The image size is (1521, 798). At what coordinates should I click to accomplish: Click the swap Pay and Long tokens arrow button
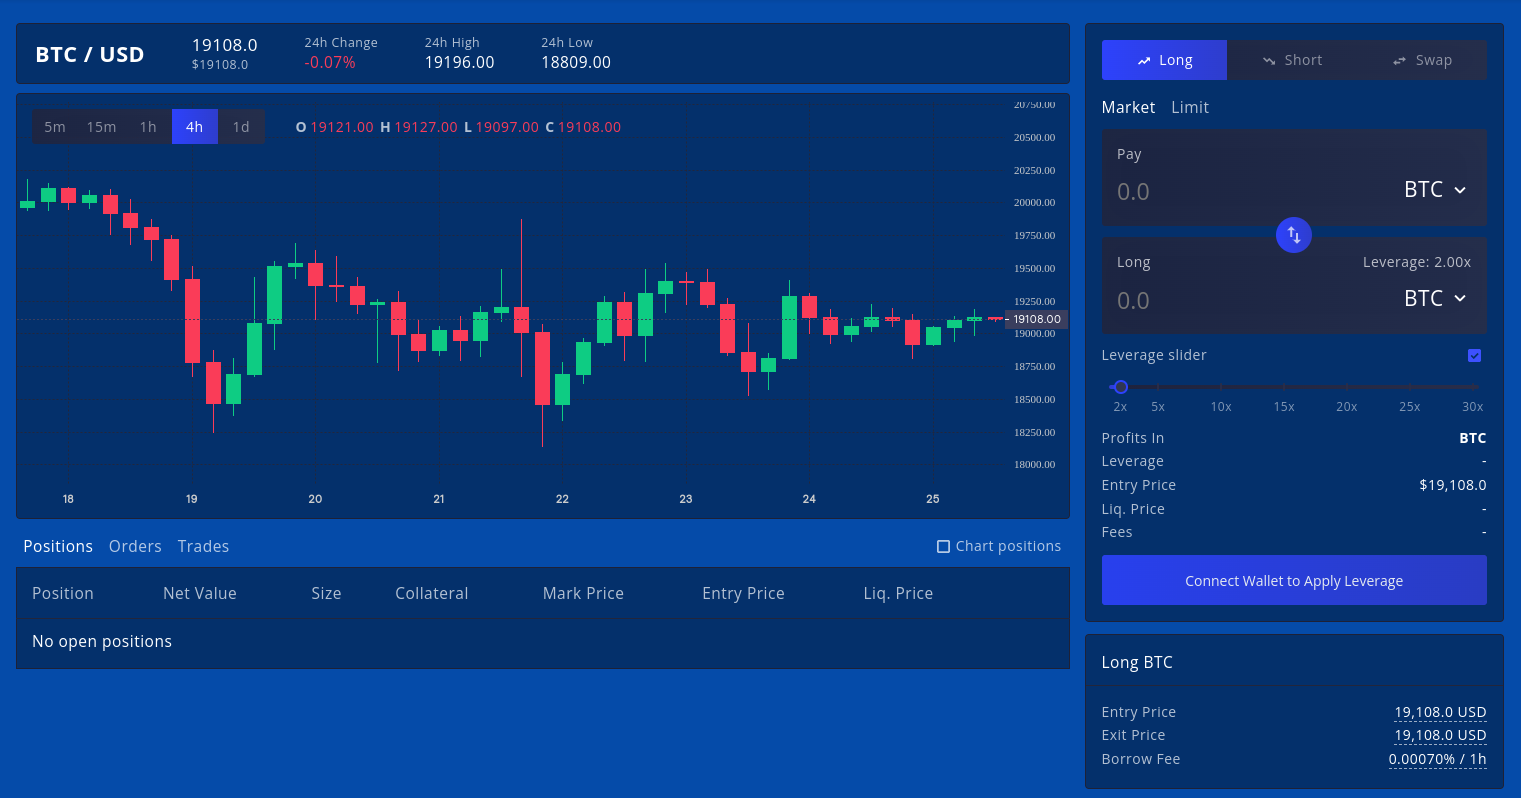(x=1293, y=235)
